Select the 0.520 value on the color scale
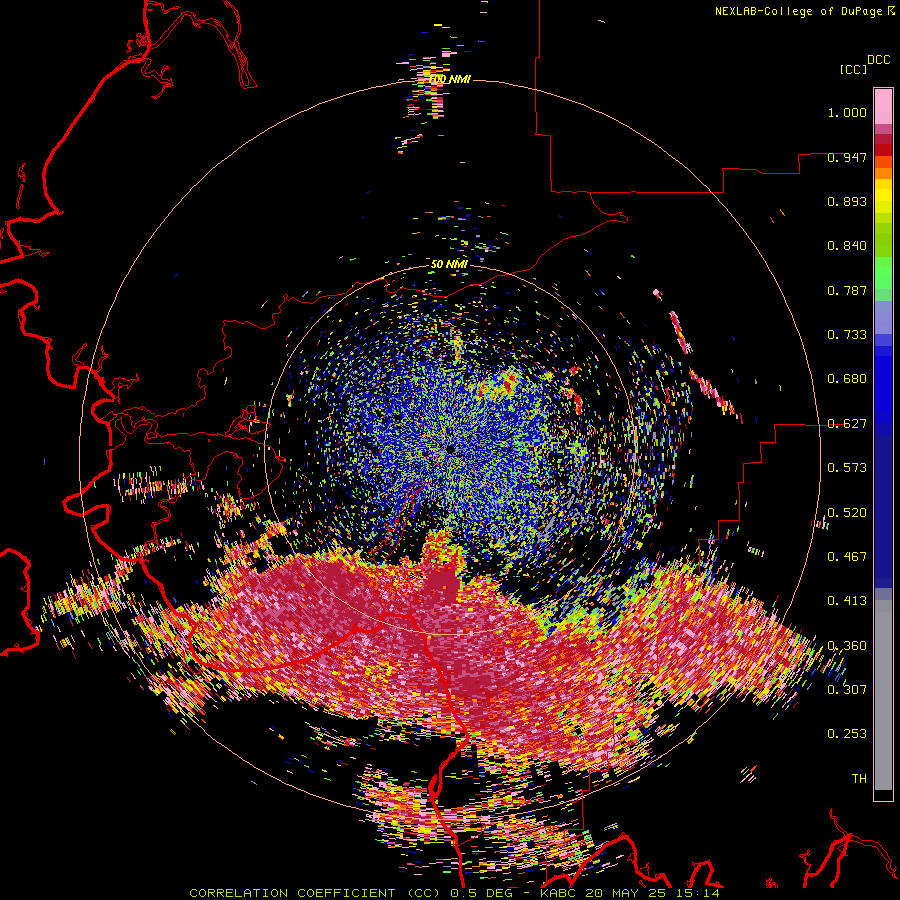This screenshot has width=900, height=900. tap(847, 512)
